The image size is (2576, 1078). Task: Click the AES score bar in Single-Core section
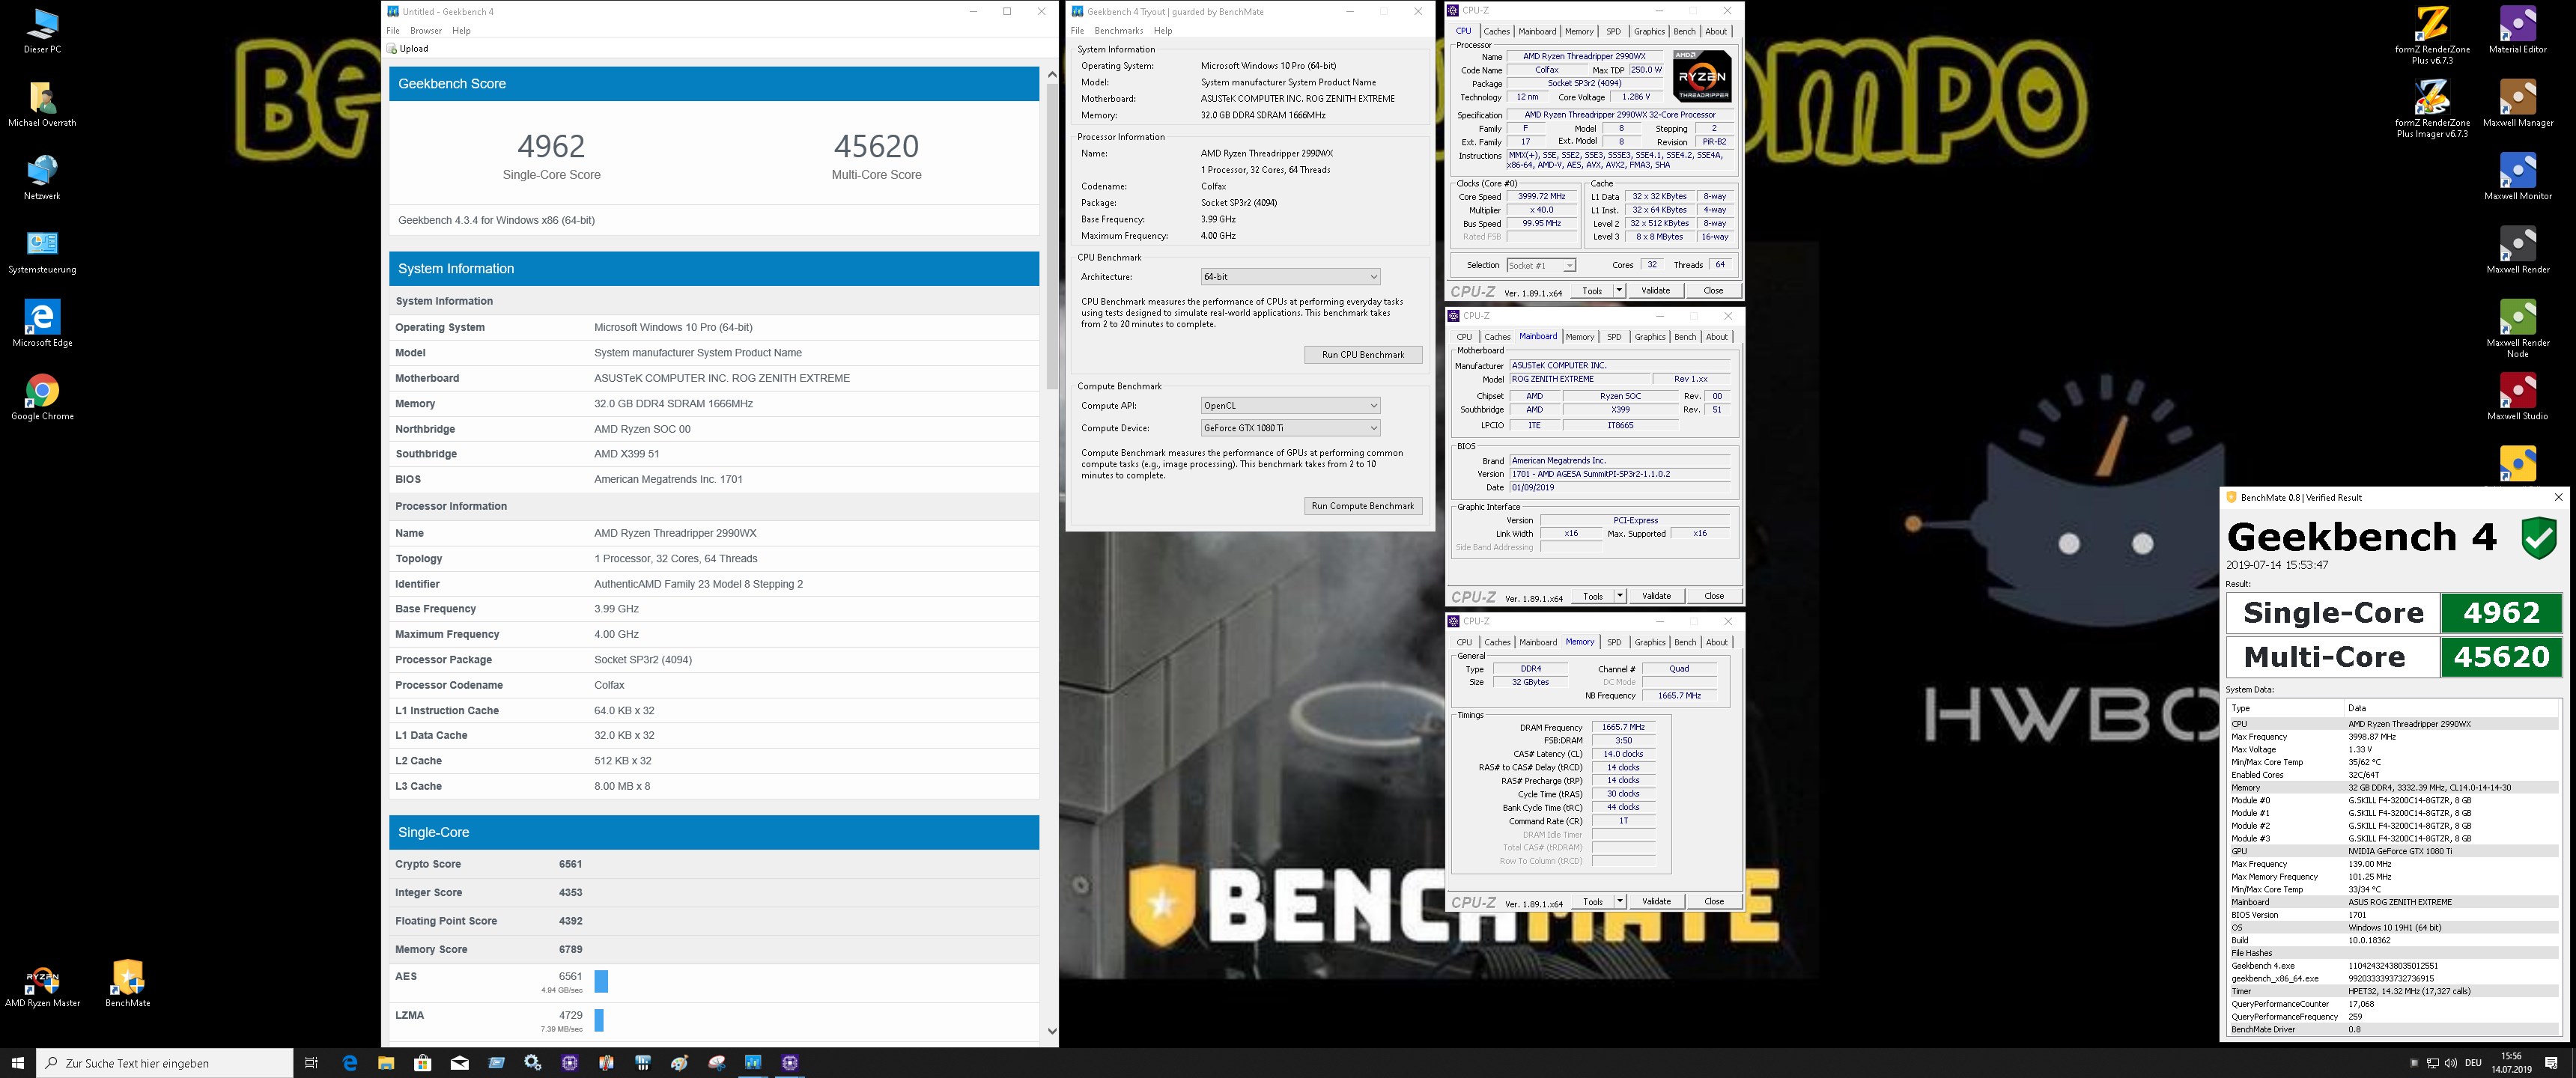(601, 982)
